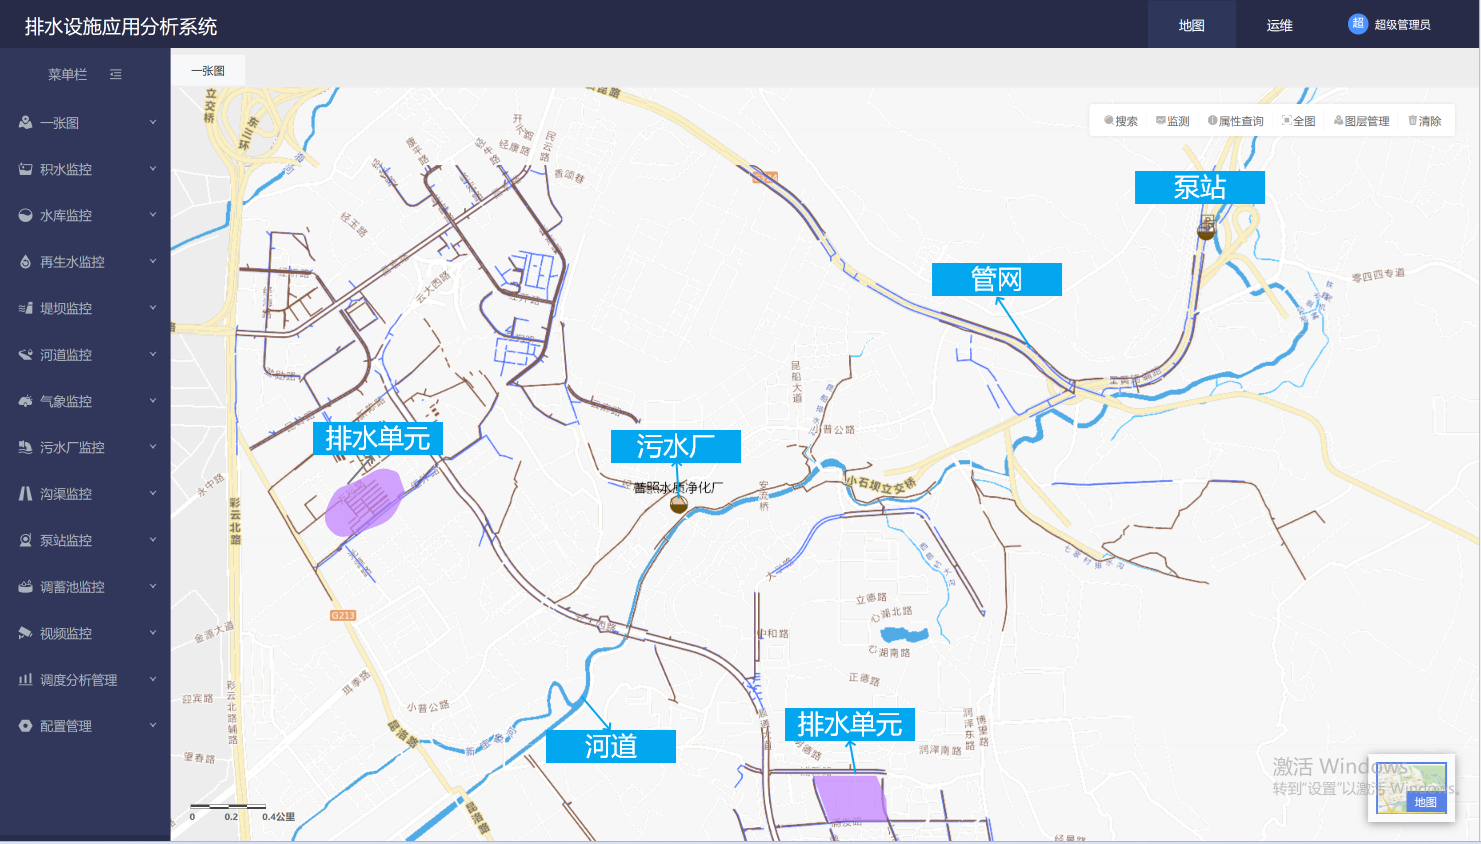The width and height of the screenshot is (1481, 844).
Task: Click the 积水监控 sidebar icon
Action: (25, 169)
